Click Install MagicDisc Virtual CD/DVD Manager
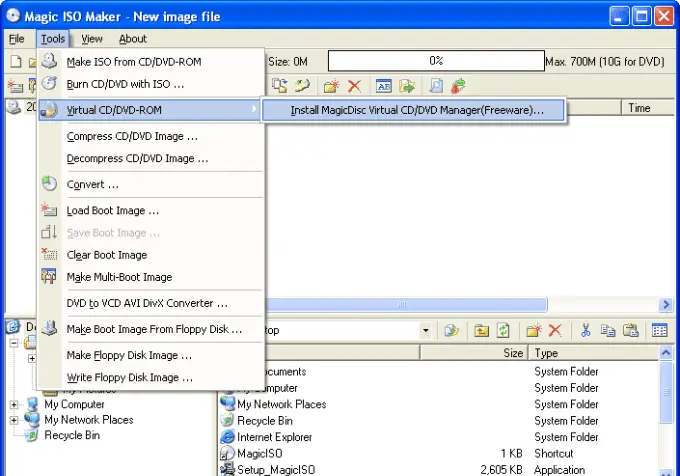The height and width of the screenshot is (476, 680). coord(413,110)
